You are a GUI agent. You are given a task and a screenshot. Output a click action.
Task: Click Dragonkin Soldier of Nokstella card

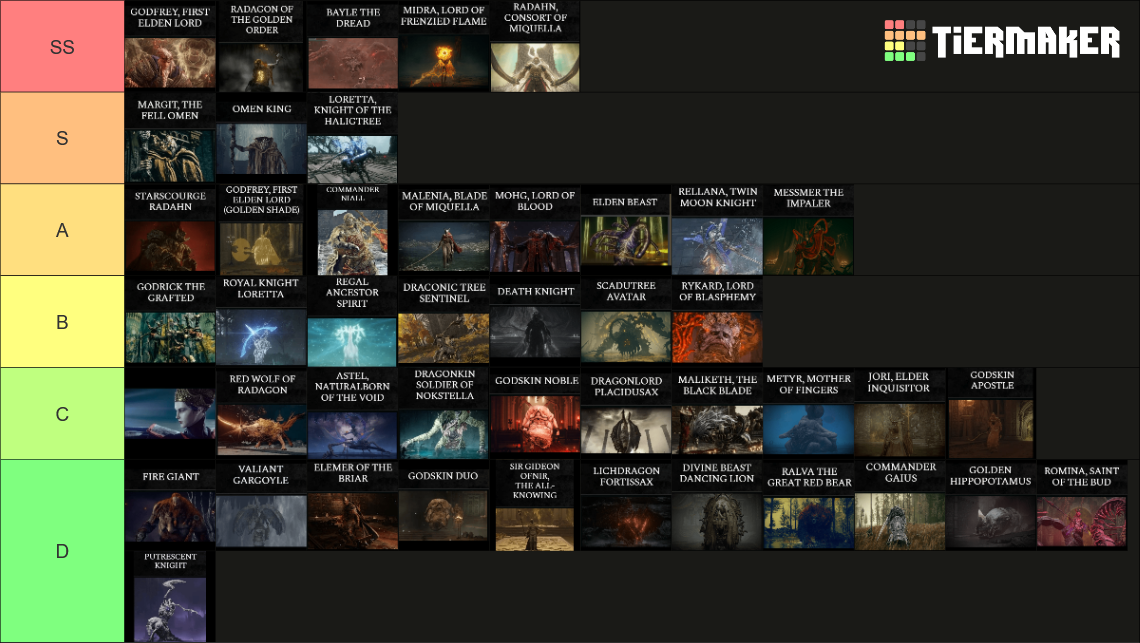(443, 413)
